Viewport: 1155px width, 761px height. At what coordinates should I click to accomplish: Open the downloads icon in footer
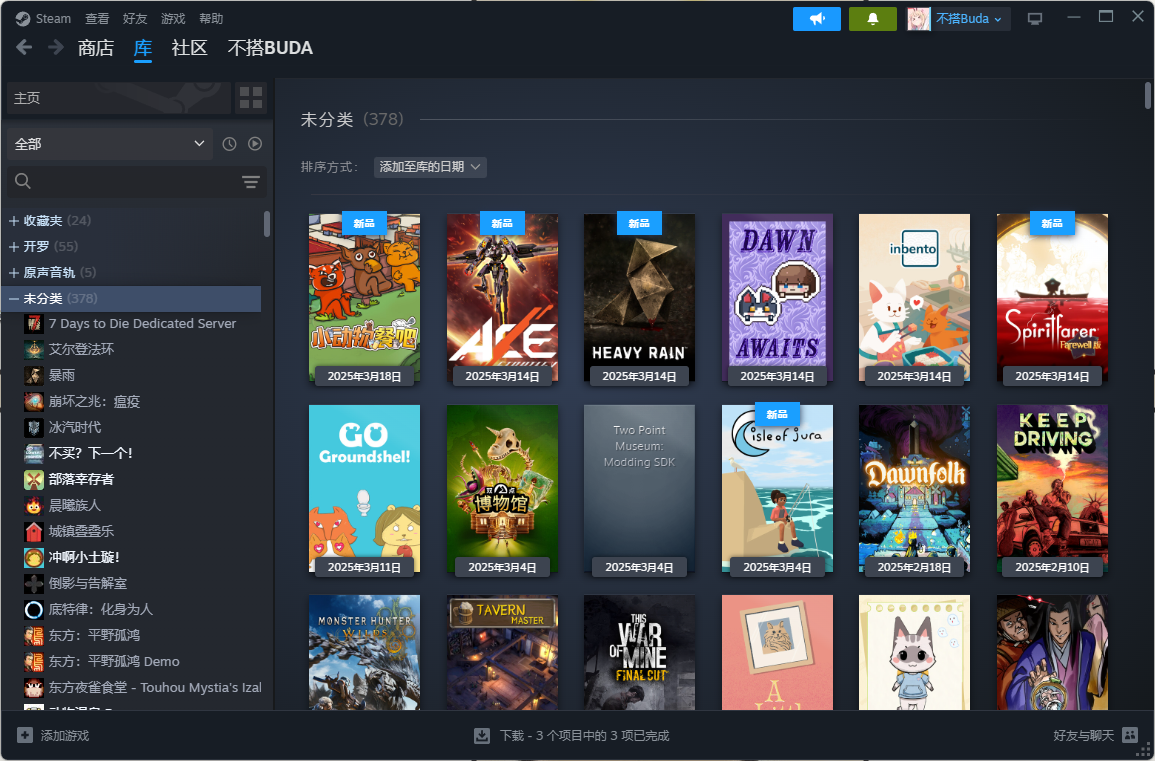(x=482, y=735)
